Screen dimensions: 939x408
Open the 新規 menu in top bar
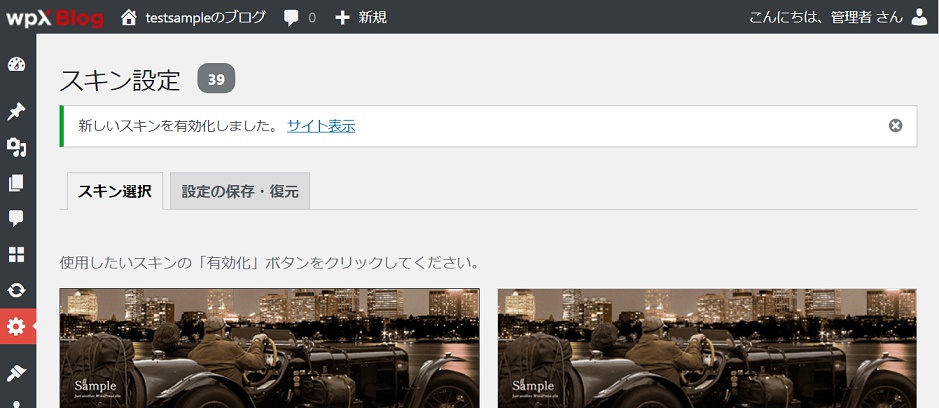pyautogui.click(x=361, y=17)
